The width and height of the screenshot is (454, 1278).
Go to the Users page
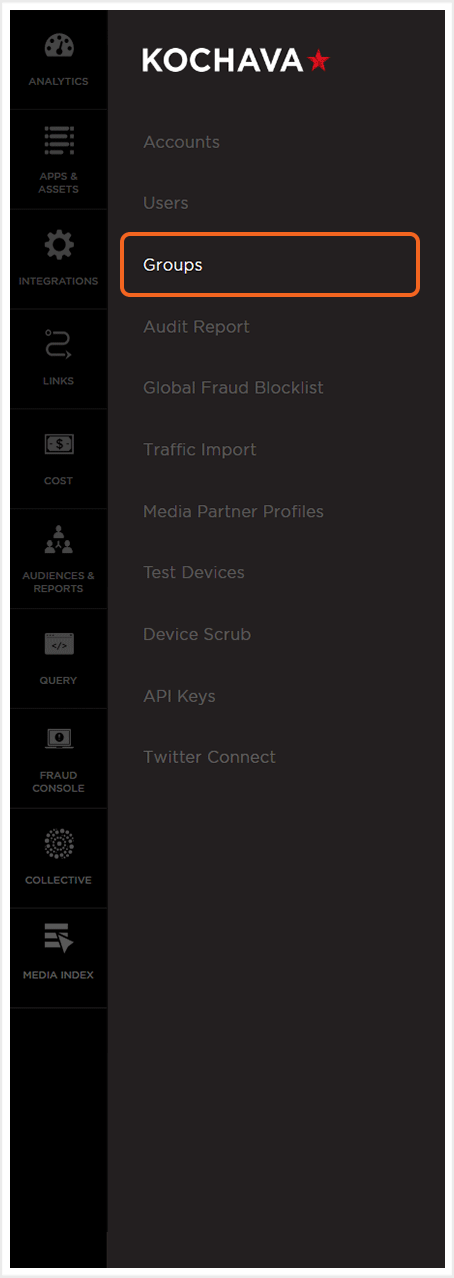165,203
